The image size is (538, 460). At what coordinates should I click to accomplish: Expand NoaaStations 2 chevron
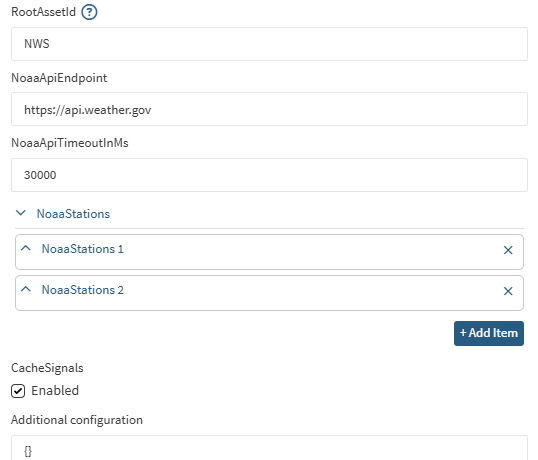[26, 290]
